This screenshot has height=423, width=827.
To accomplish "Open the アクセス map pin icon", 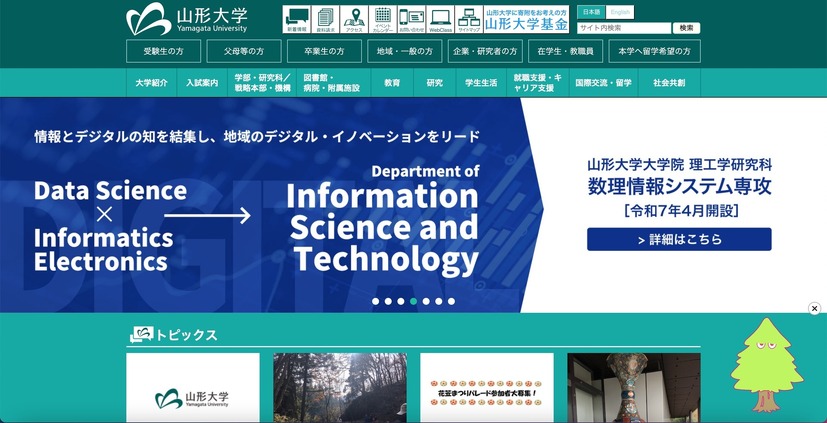I will click(x=354, y=19).
